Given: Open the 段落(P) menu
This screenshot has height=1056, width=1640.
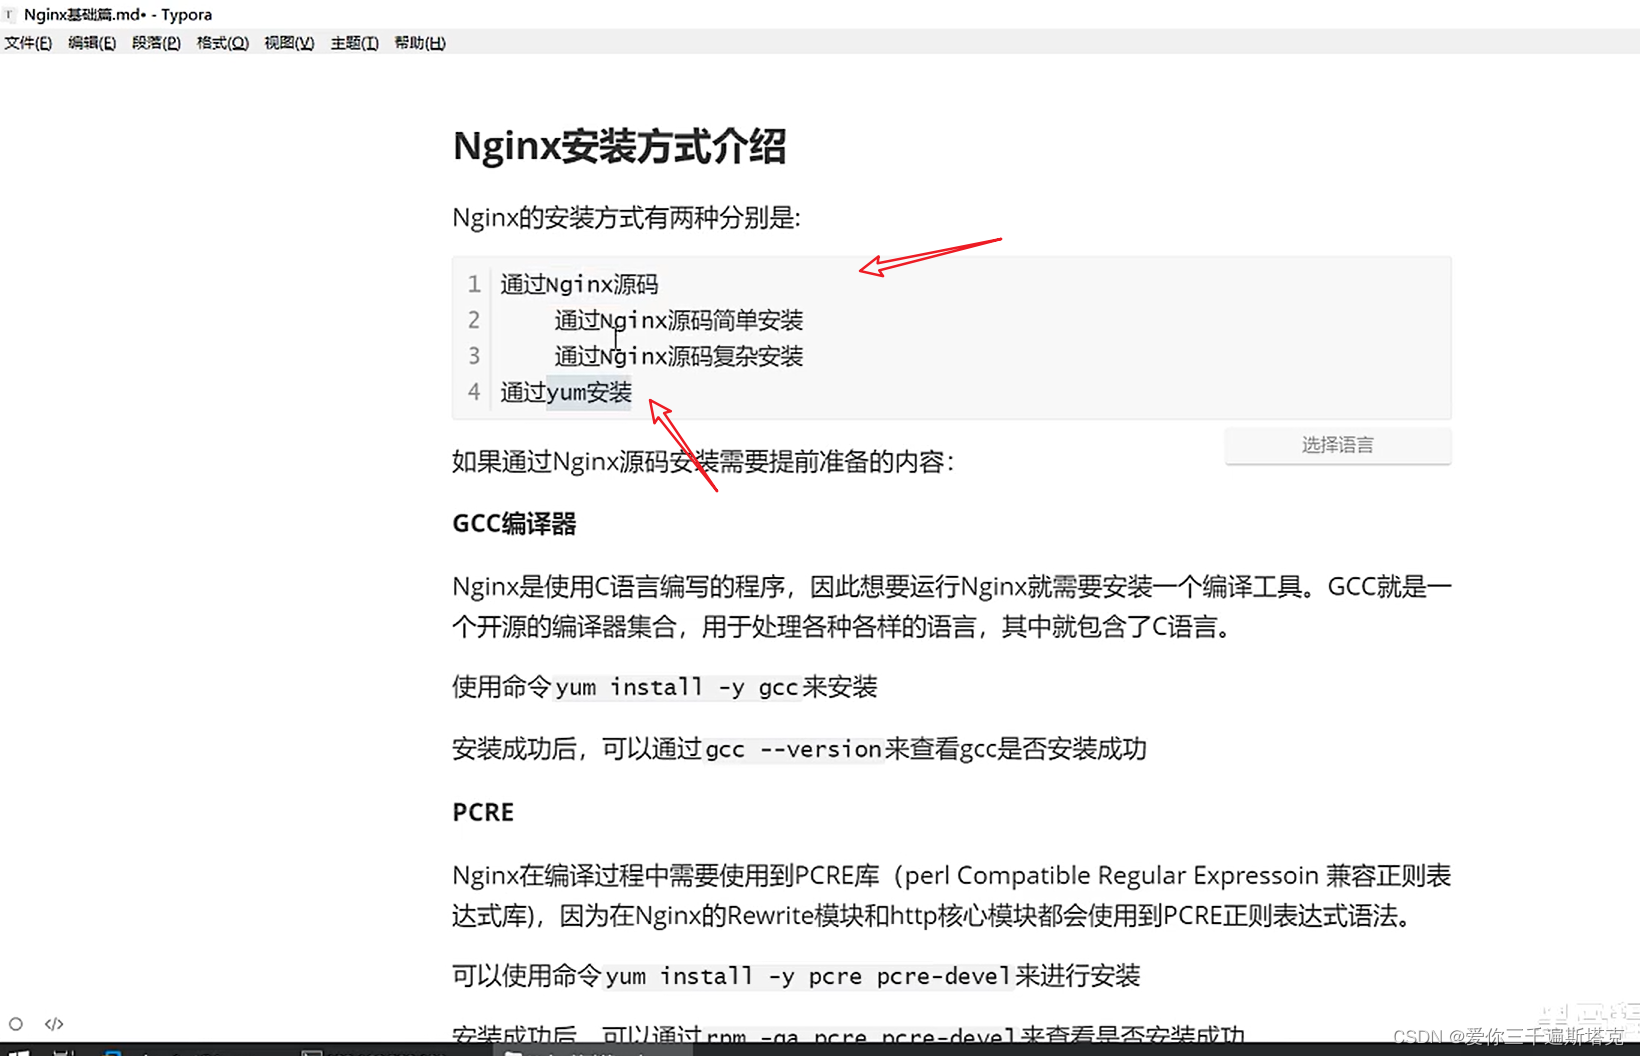Looking at the screenshot, I should click(156, 43).
